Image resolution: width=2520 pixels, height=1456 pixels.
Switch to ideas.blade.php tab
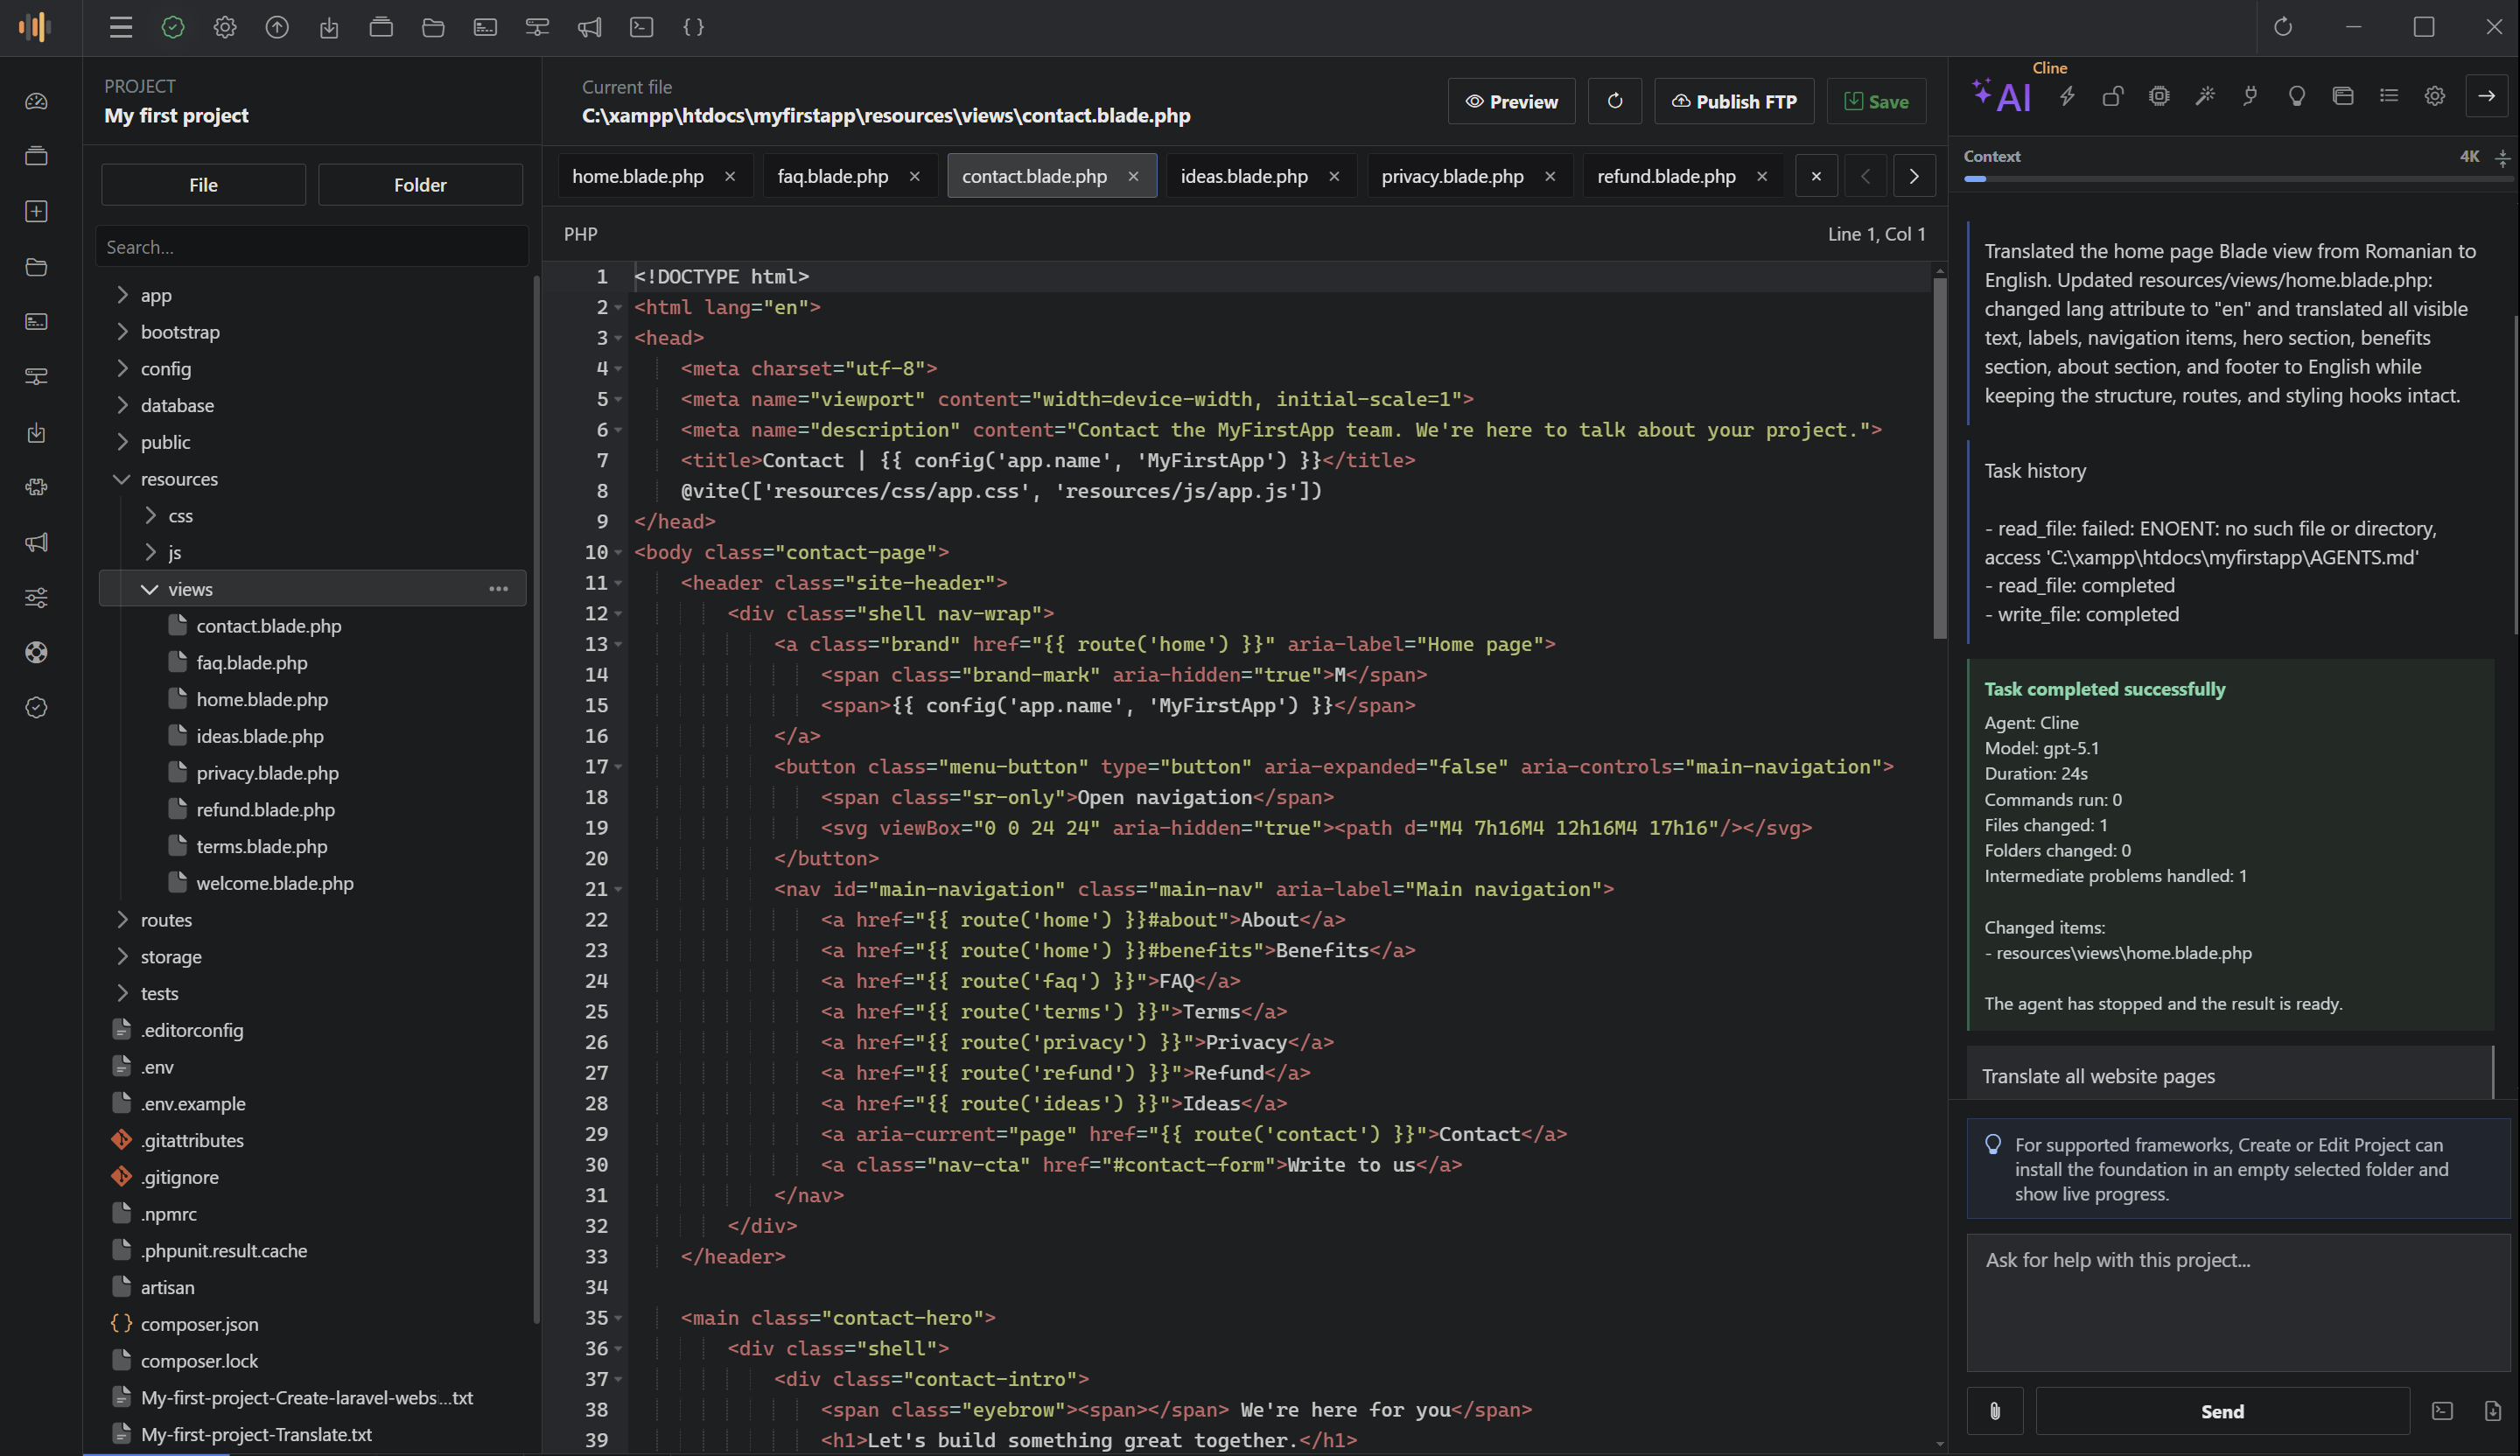tap(1244, 176)
